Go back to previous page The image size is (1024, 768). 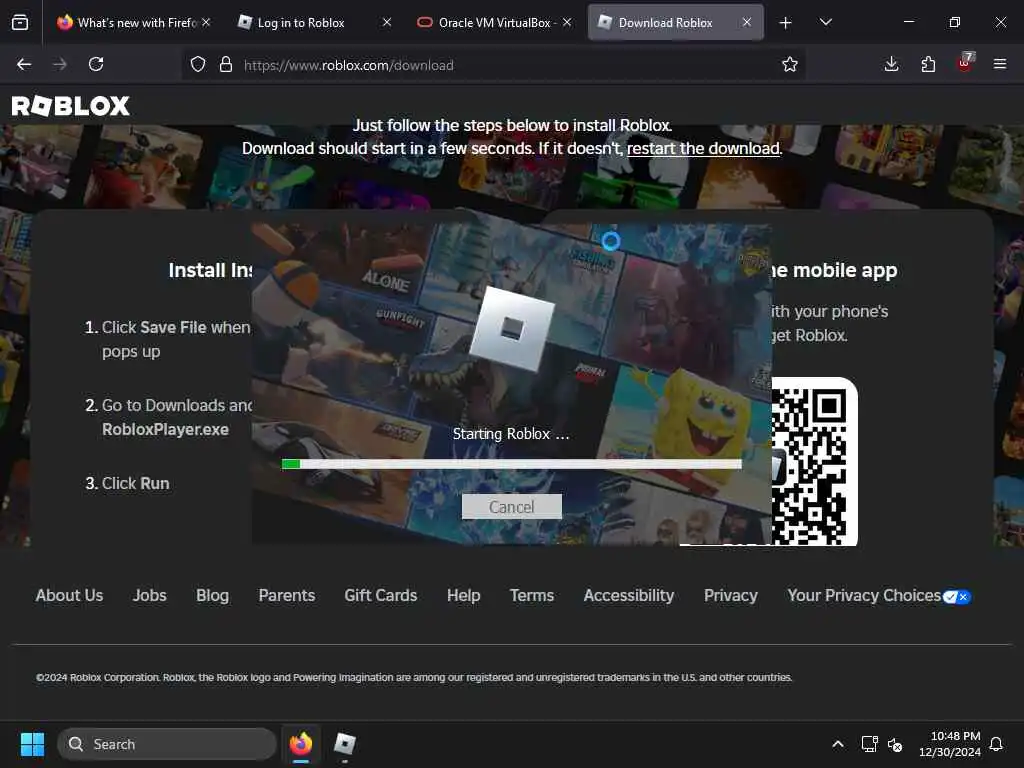24,64
